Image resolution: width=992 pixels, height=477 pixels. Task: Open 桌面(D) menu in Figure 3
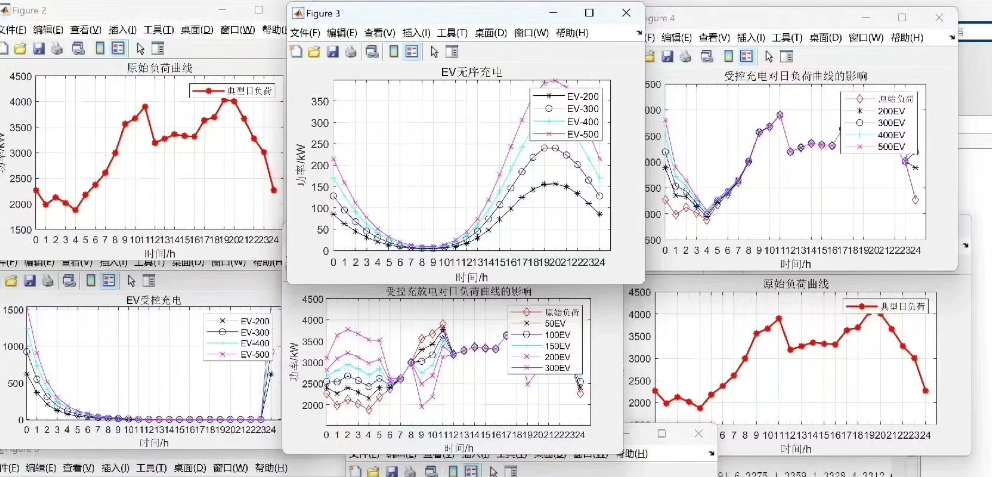pyautogui.click(x=492, y=33)
